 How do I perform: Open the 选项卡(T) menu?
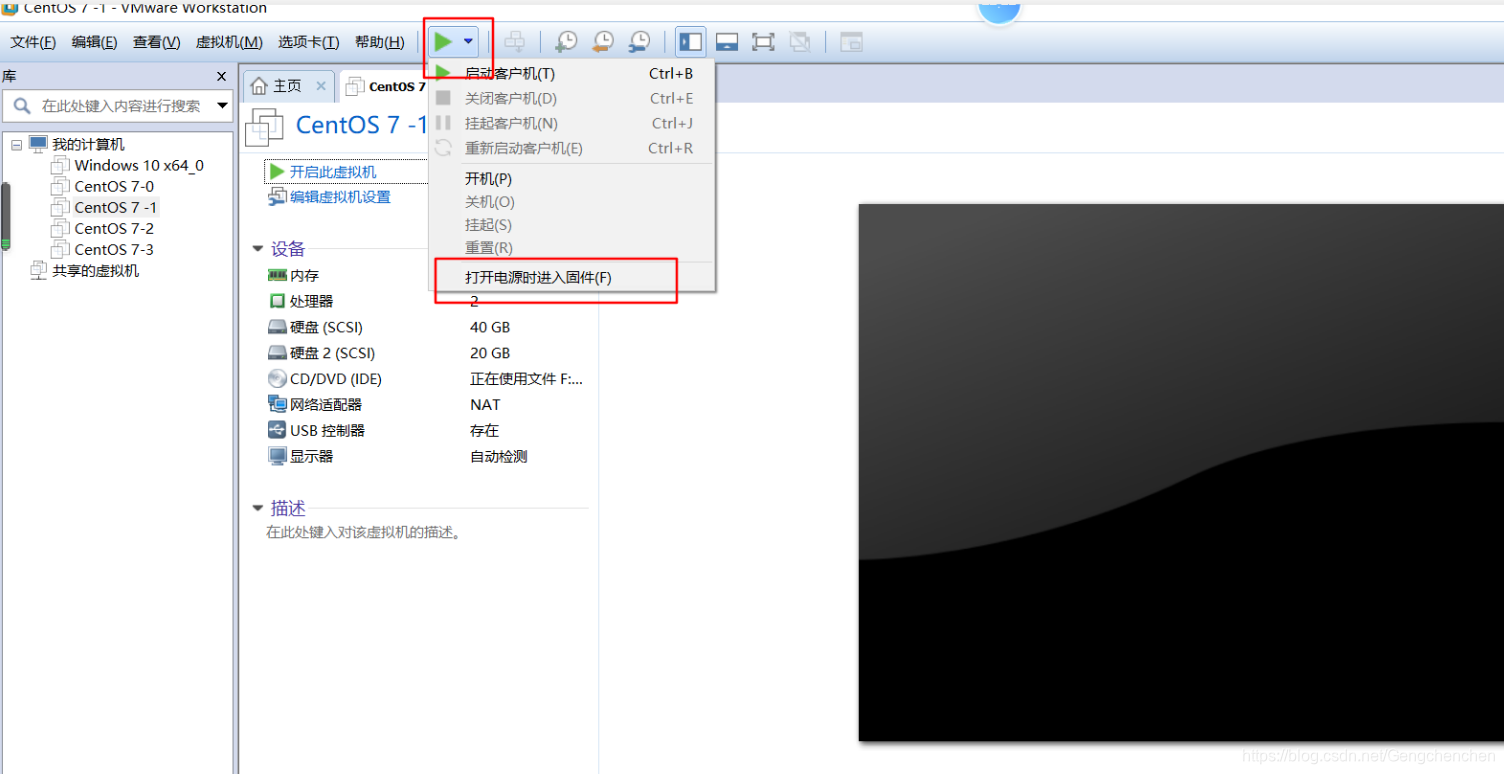tap(308, 42)
